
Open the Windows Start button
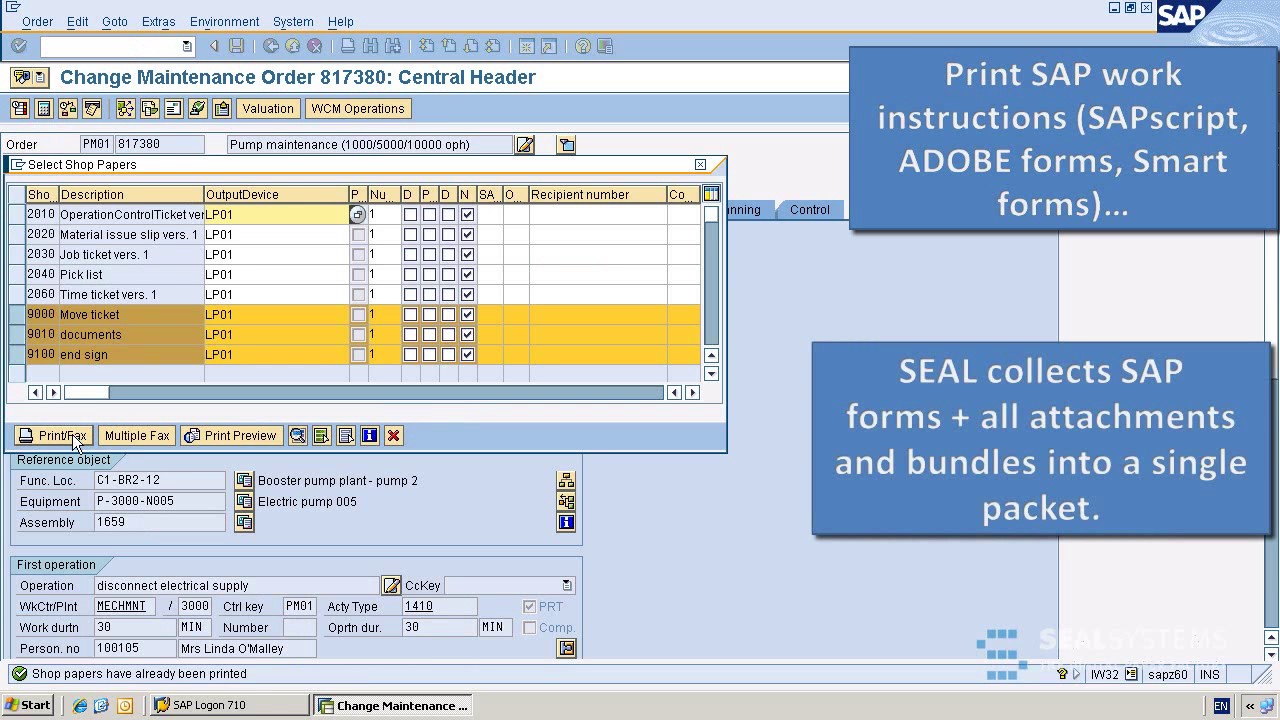[27, 705]
